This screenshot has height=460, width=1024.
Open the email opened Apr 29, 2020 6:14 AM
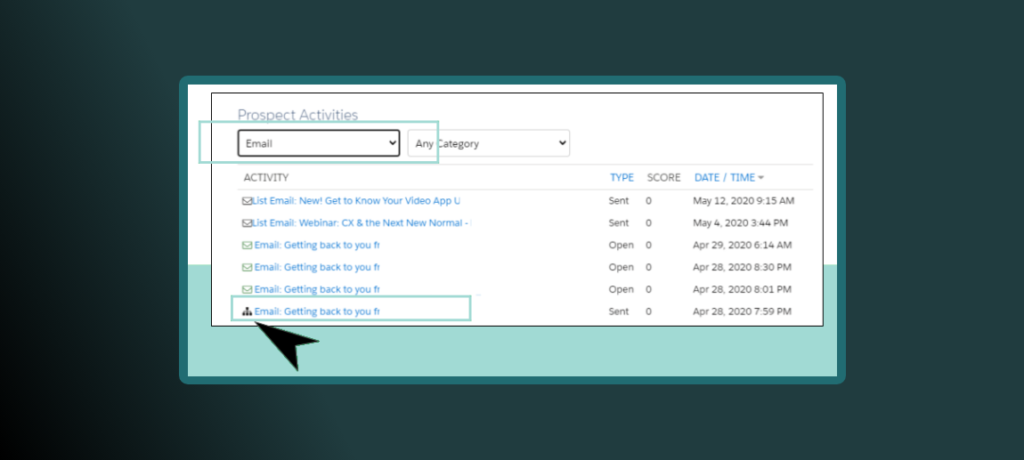[317, 245]
